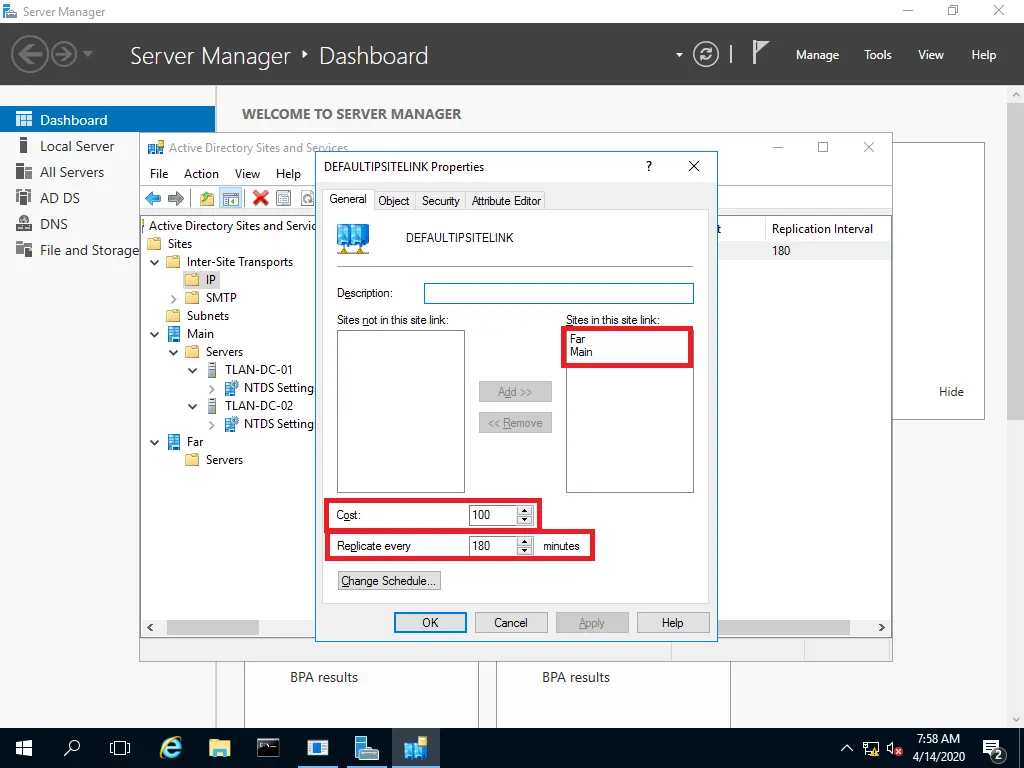The width and height of the screenshot is (1024, 768).
Task: Switch to the Attribute Editor tab
Action: 506,201
